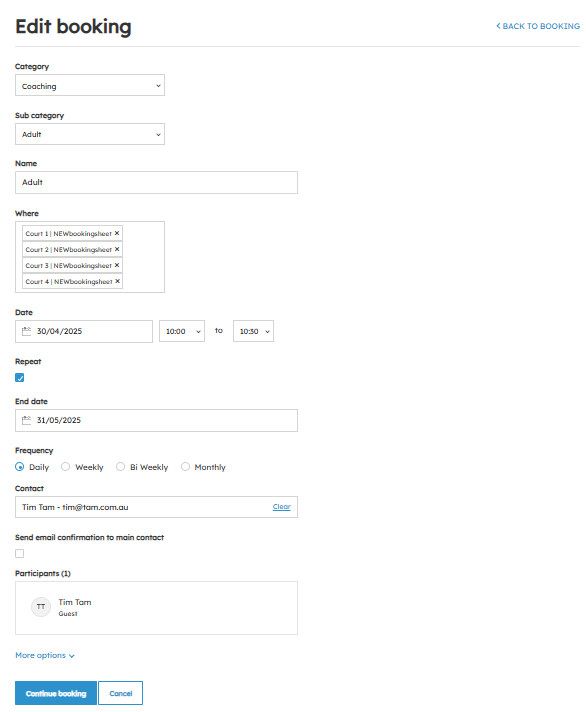The width and height of the screenshot is (586, 712).
Task: Expand More options
Action: pyautogui.click(x=45, y=656)
